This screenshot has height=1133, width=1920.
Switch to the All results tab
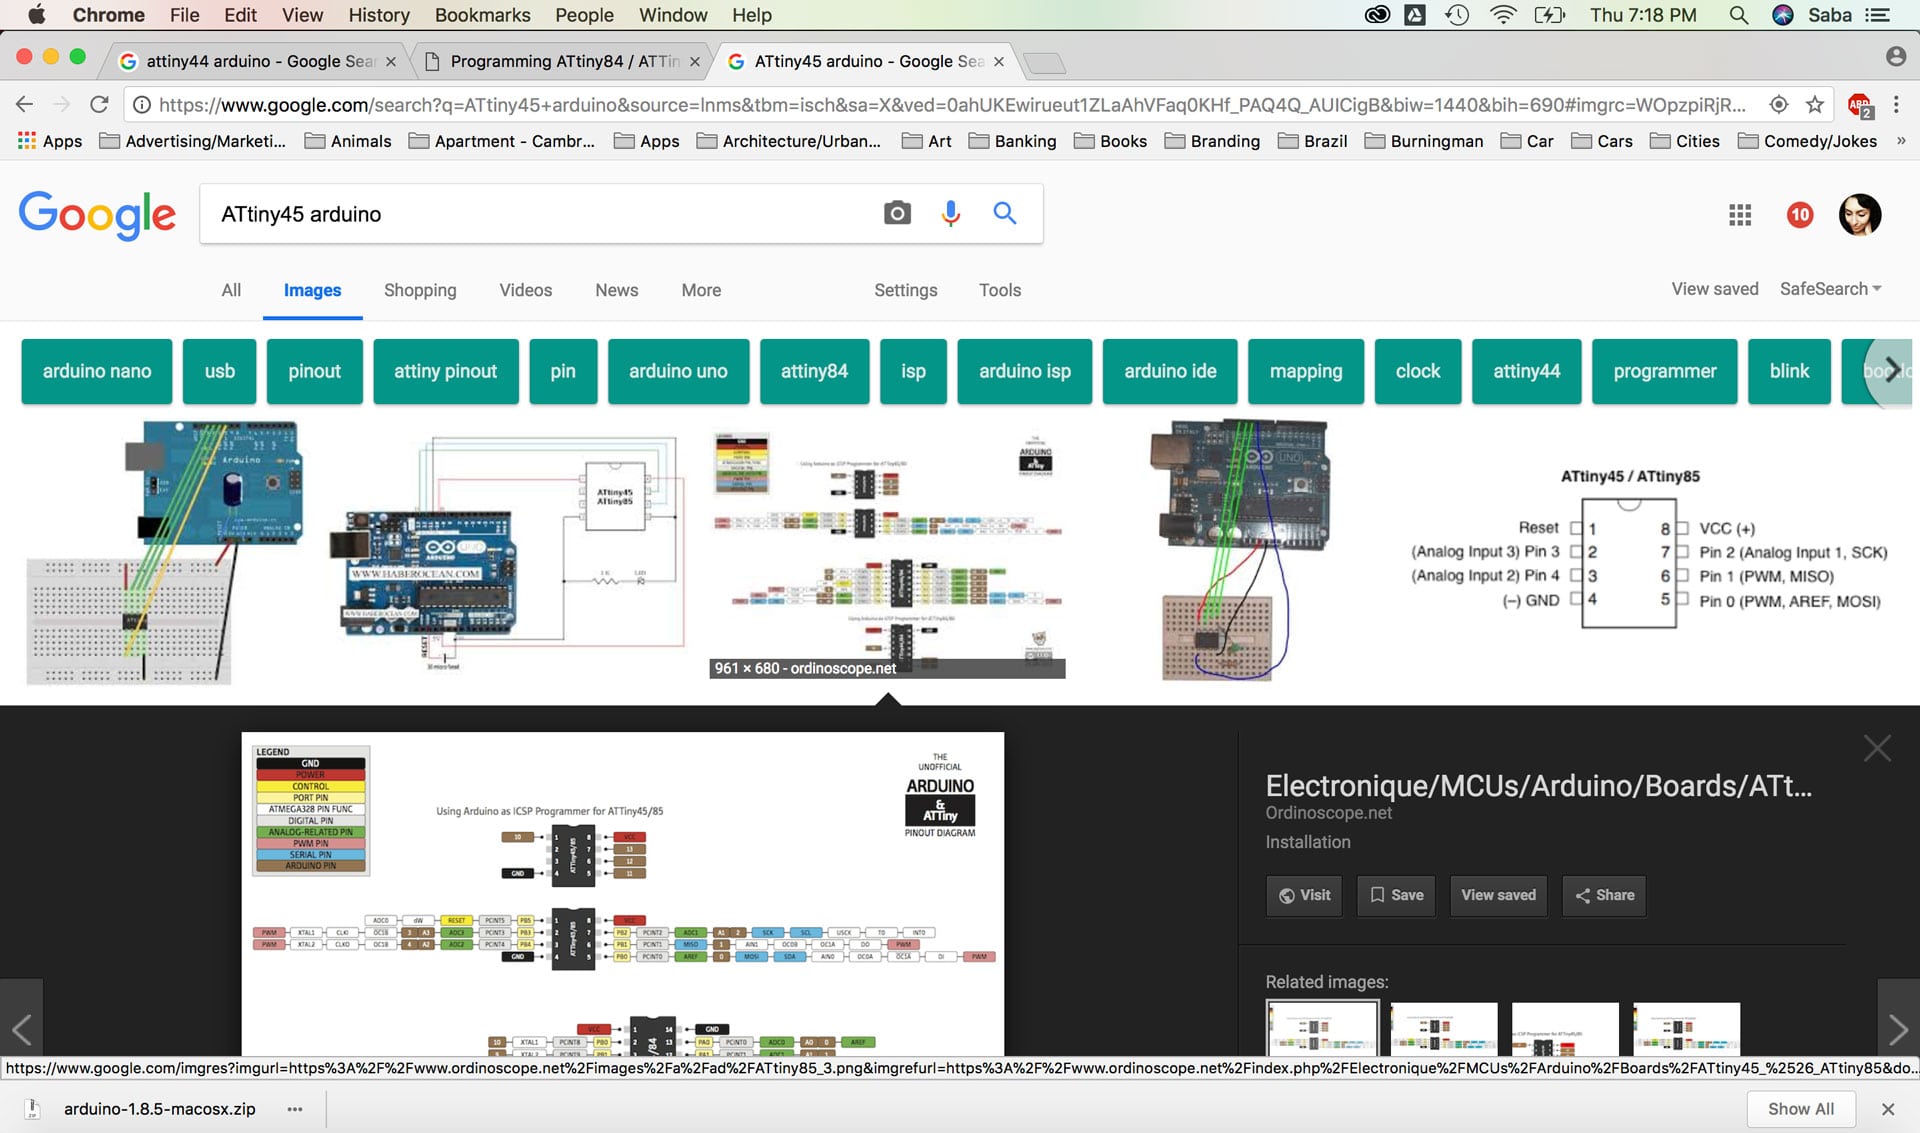(x=231, y=290)
